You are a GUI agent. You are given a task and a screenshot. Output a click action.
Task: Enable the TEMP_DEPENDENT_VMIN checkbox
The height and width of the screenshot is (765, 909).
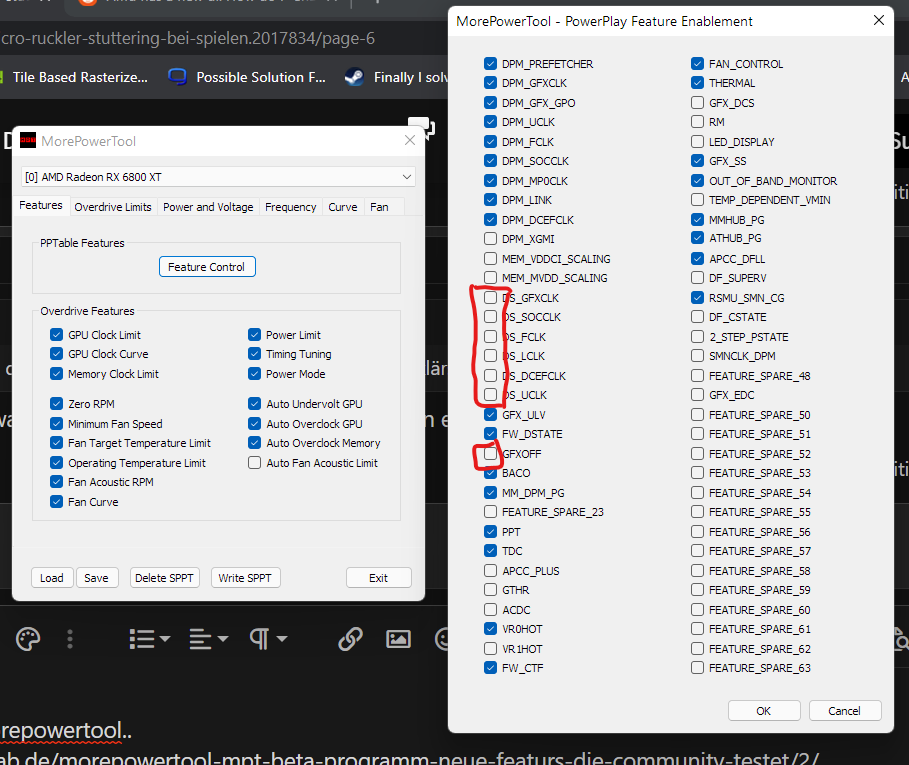697,199
